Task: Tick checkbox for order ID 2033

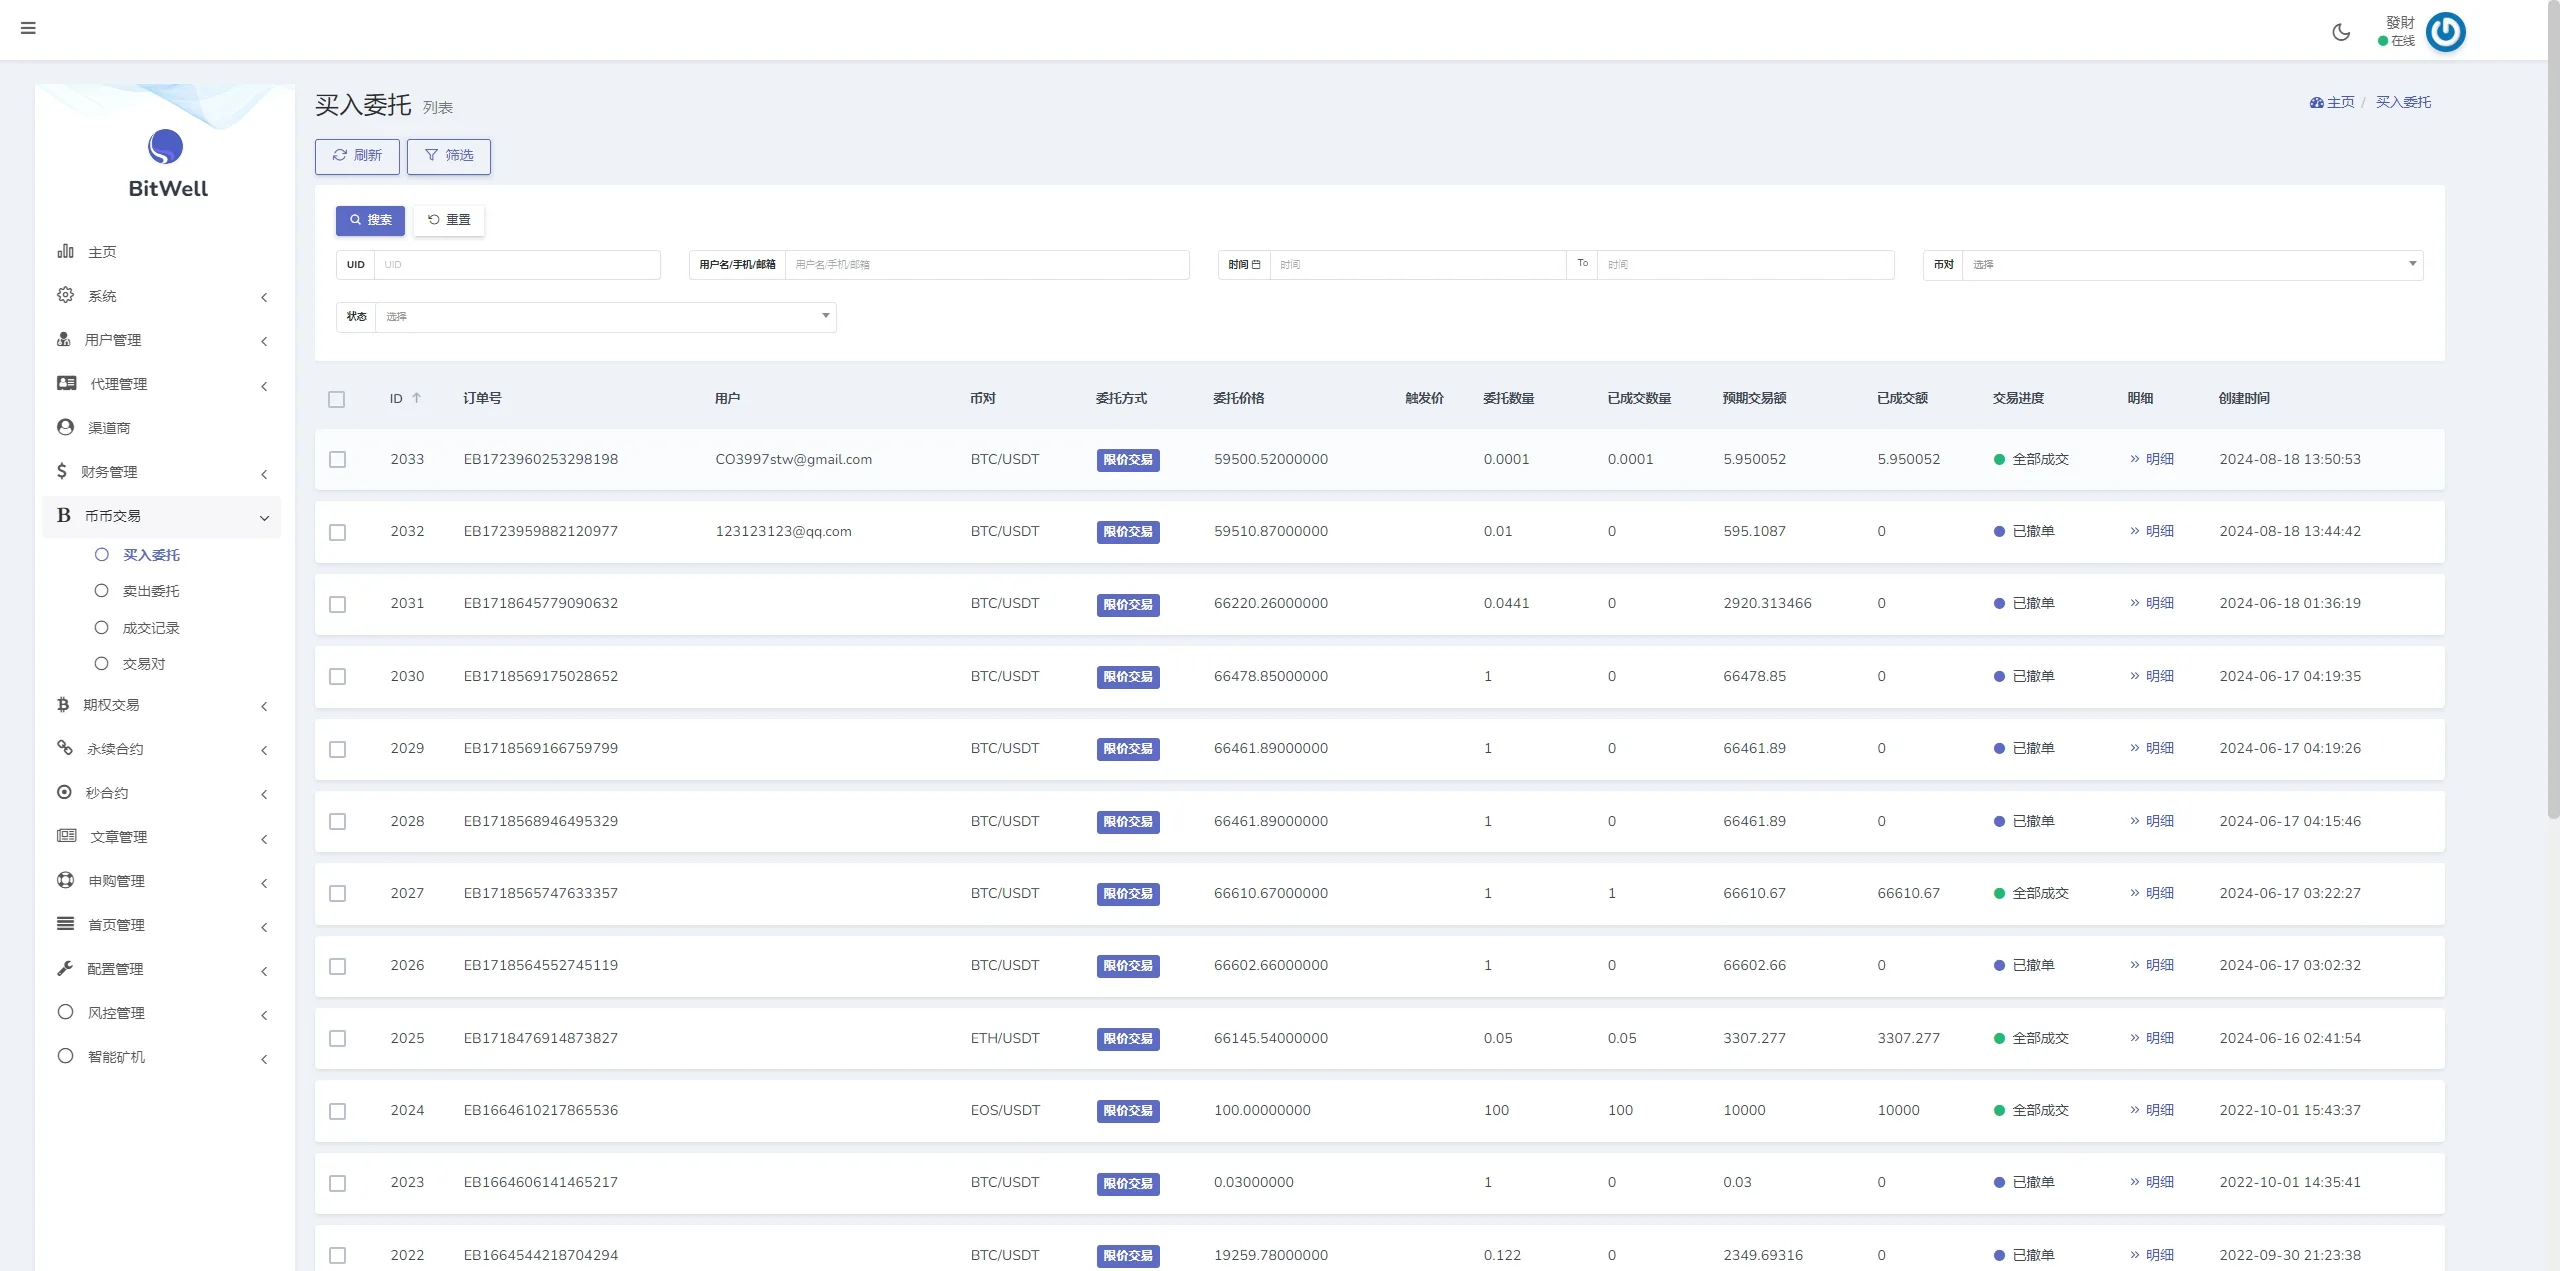Action: [338, 460]
